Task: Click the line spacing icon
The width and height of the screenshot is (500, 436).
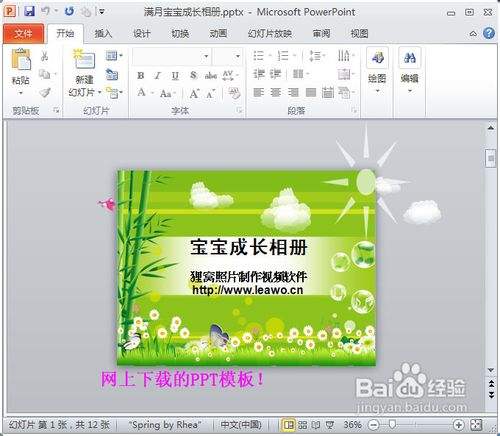Action: tap(315, 56)
